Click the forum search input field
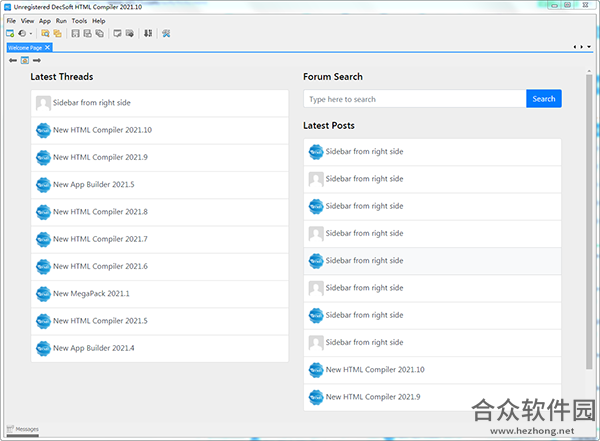 pos(415,99)
